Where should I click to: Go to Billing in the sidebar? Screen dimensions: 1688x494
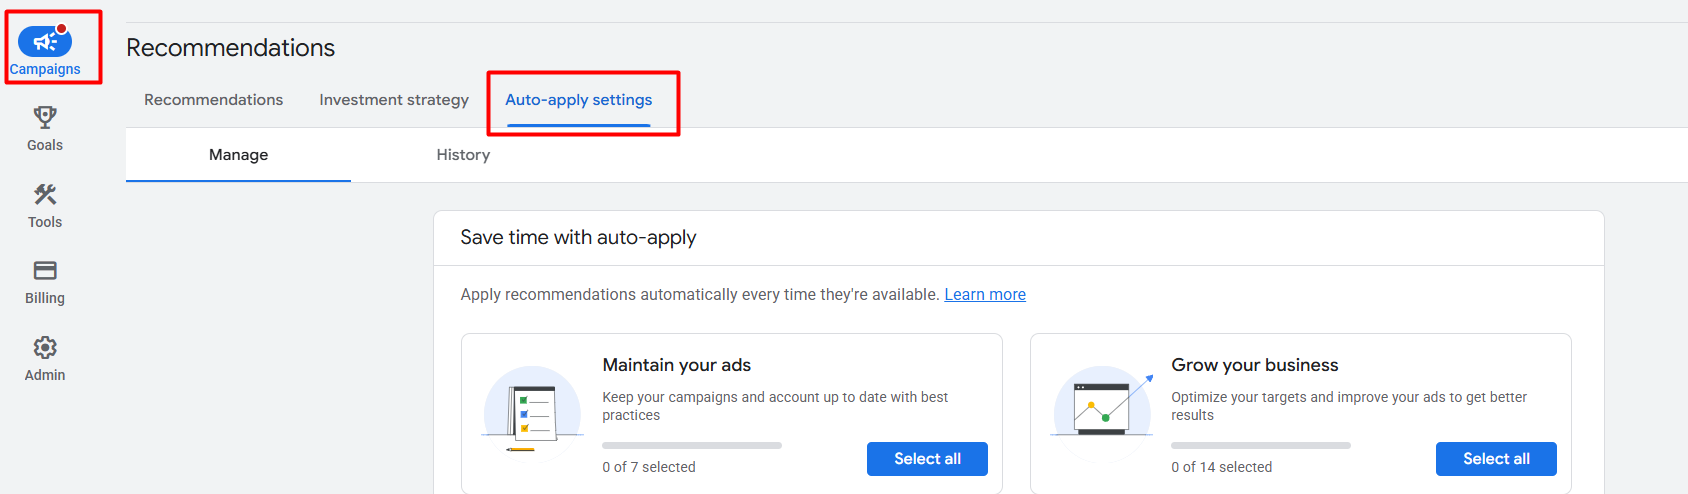[45, 271]
